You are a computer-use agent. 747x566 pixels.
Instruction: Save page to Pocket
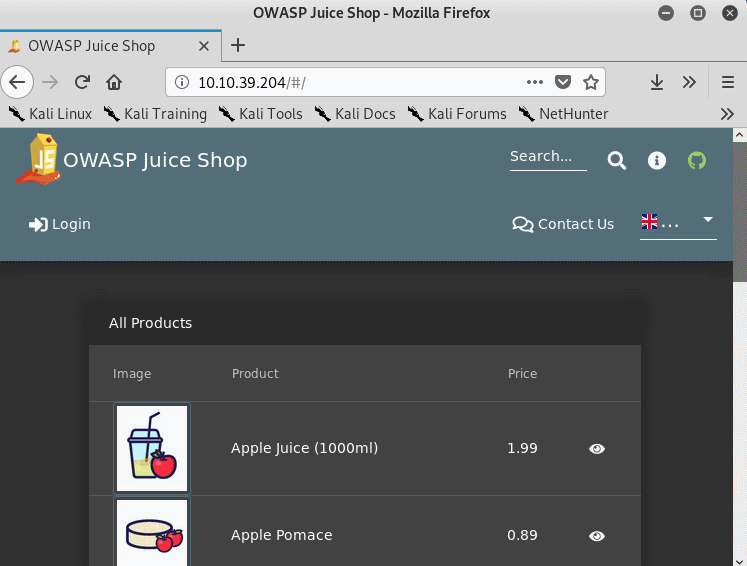pyautogui.click(x=563, y=82)
